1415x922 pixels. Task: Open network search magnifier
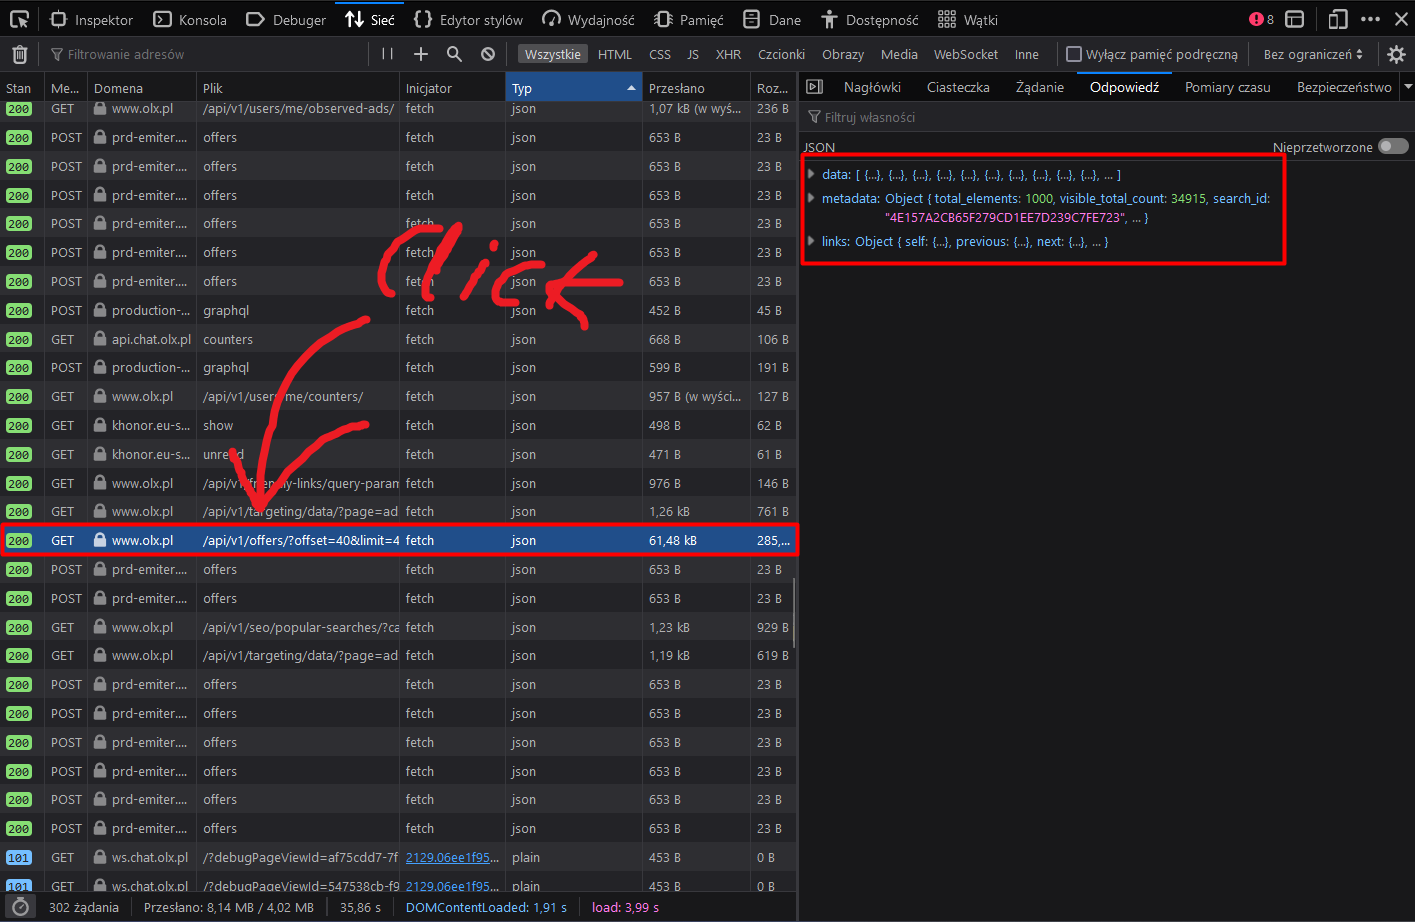click(x=454, y=54)
